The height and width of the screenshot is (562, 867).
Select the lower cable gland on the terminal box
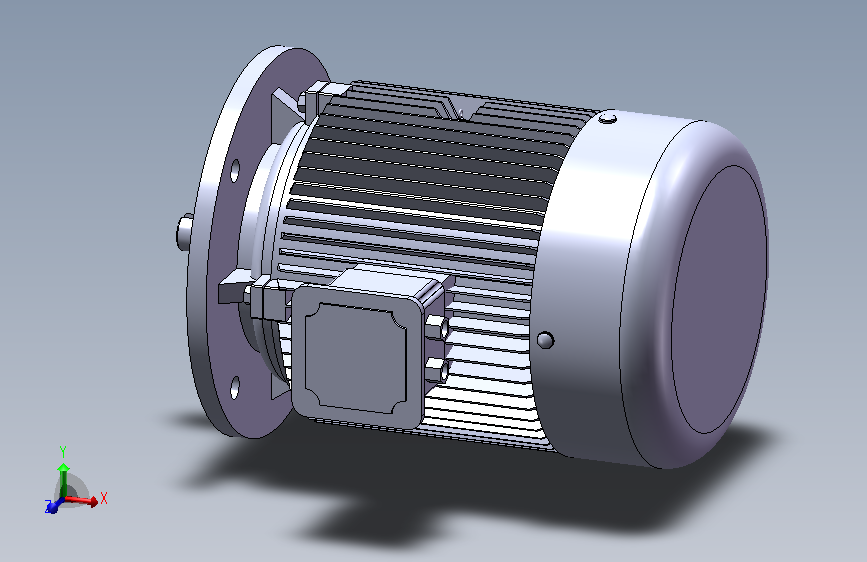pyautogui.click(x=438, y=370)
